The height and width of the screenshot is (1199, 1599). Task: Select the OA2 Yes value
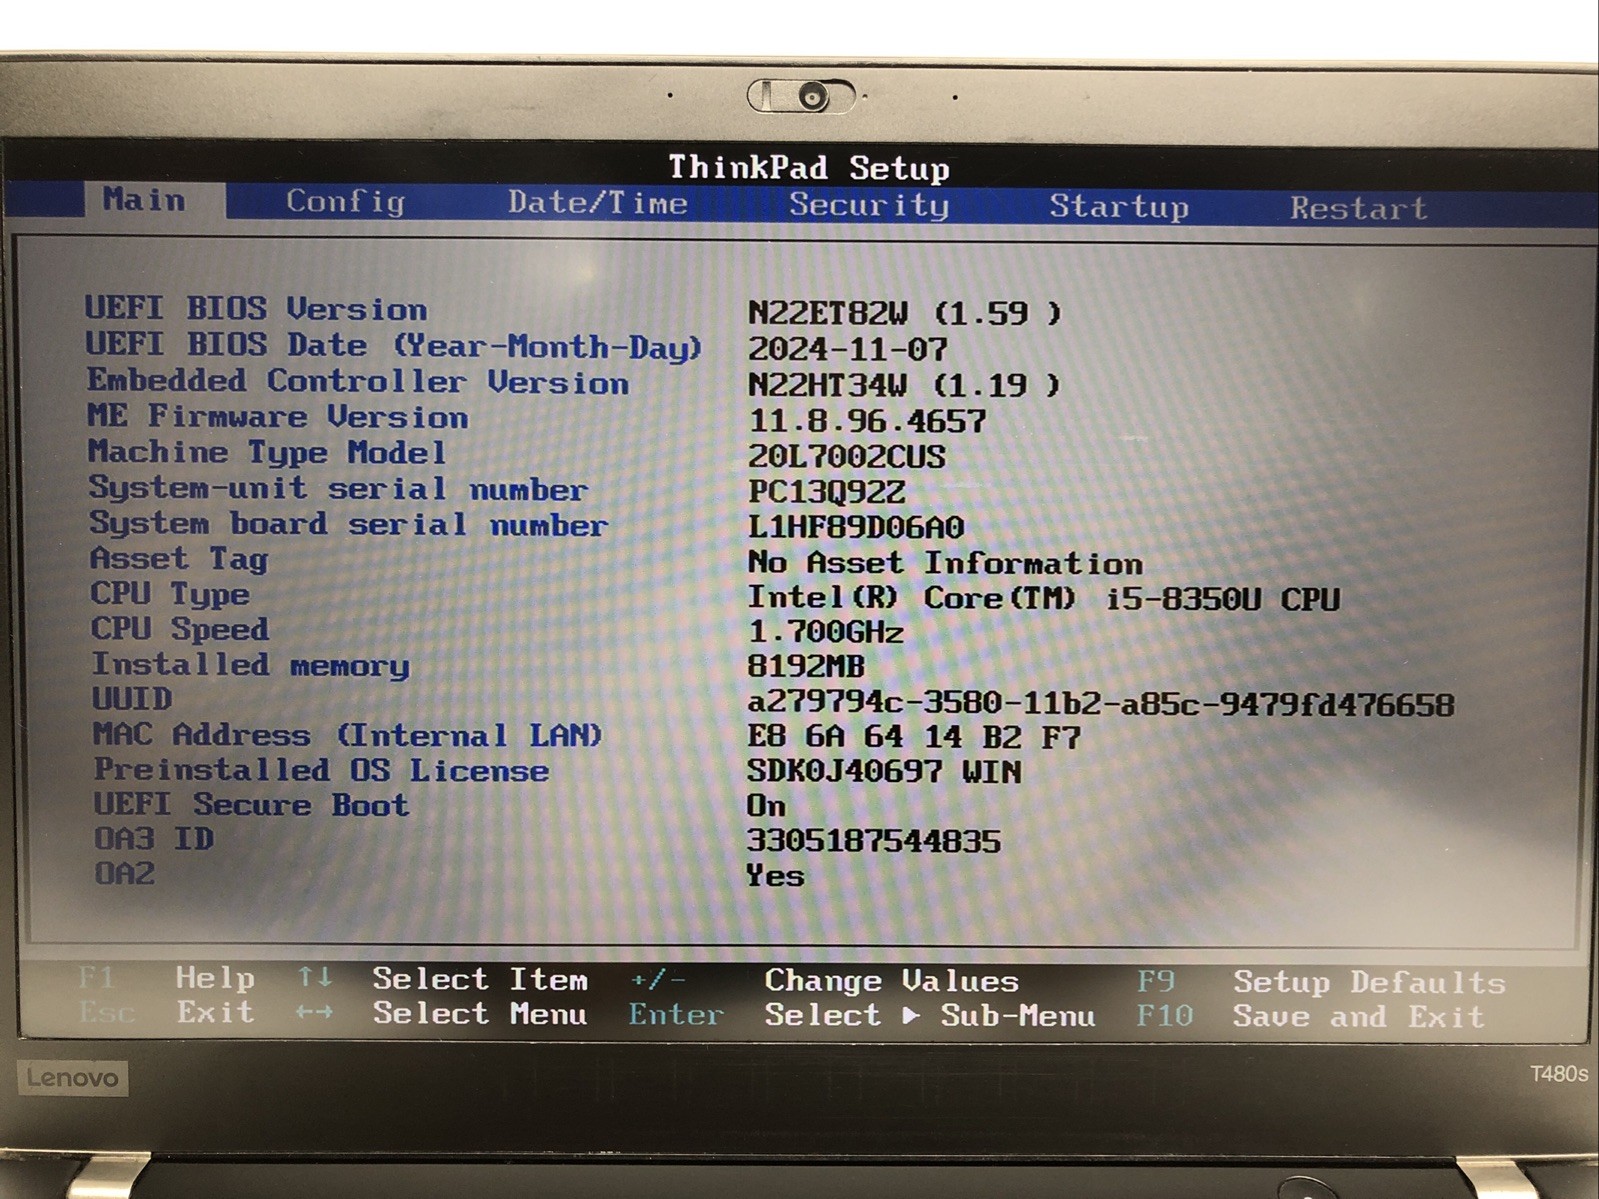pos(775,876)
